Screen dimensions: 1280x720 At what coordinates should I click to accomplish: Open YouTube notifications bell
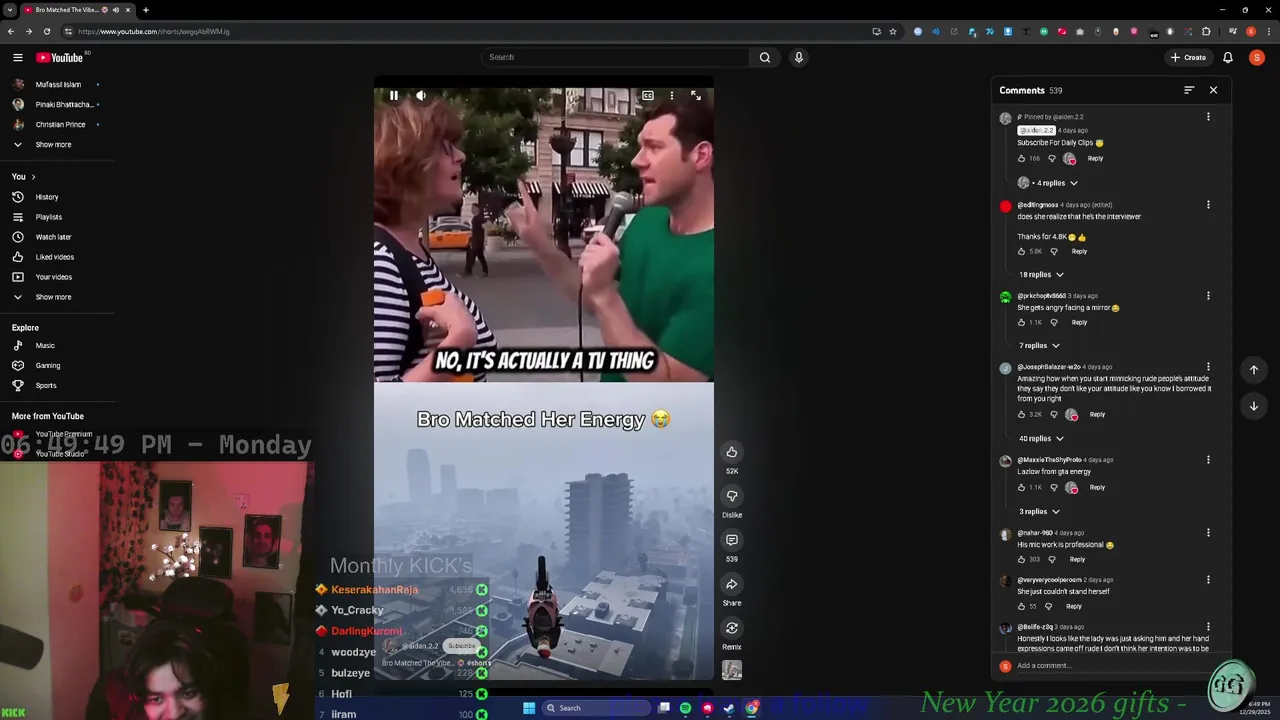pos(1228,57)
